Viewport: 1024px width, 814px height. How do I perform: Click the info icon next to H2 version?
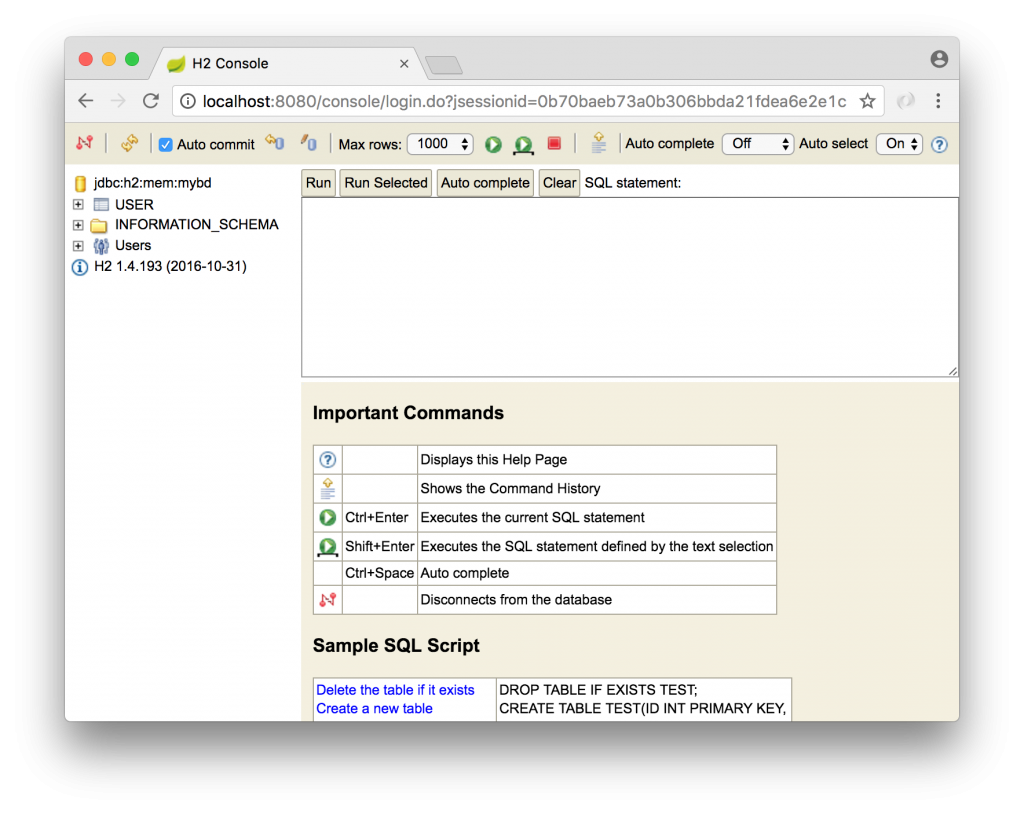tap(80, 267)
